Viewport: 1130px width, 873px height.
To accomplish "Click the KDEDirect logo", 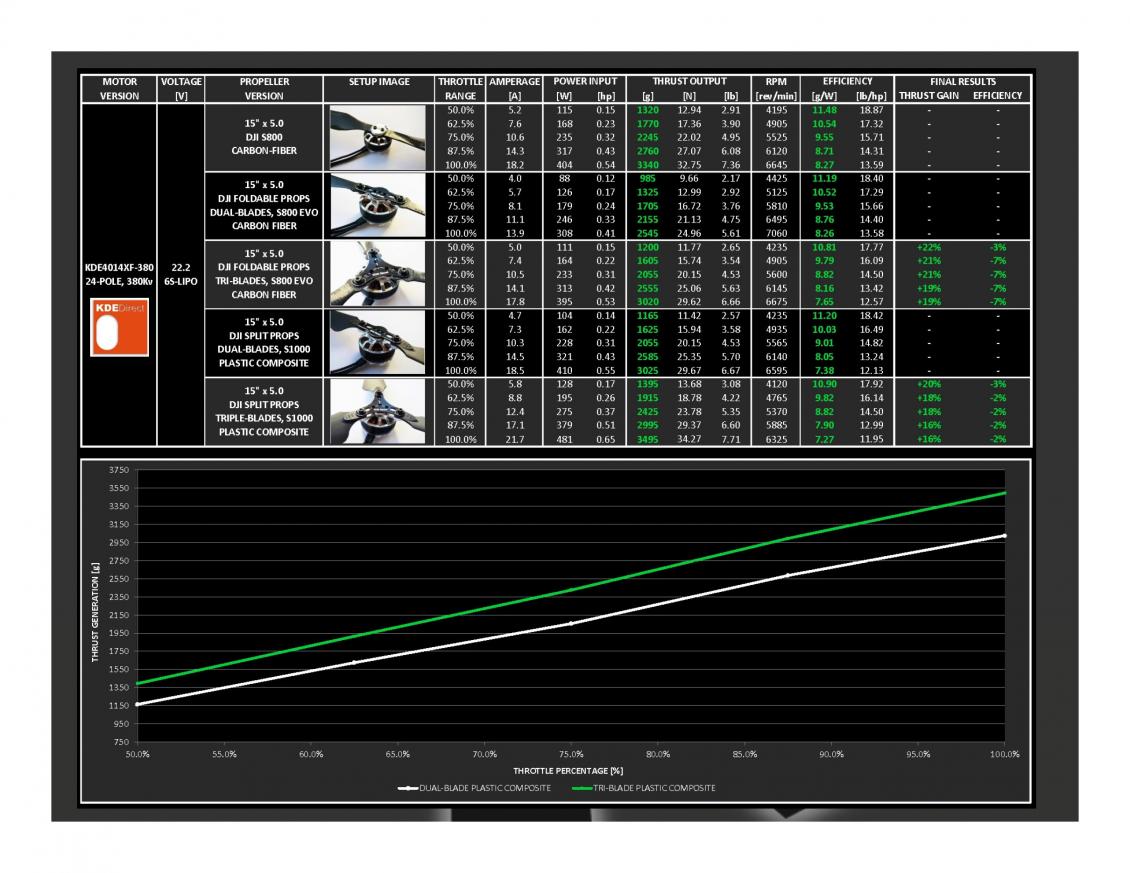I will (119, 329).
